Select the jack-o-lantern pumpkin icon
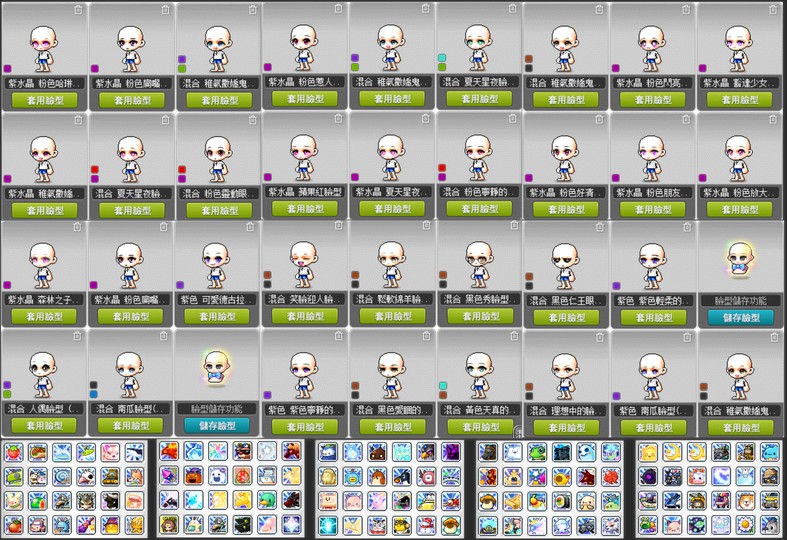Screen dimensions: 787x540 (193, 476)
